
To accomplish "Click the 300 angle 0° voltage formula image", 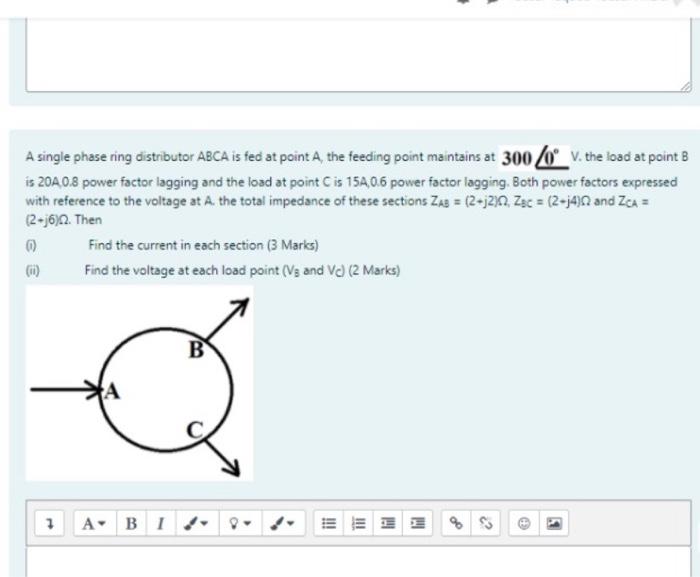I will point(534,158).
